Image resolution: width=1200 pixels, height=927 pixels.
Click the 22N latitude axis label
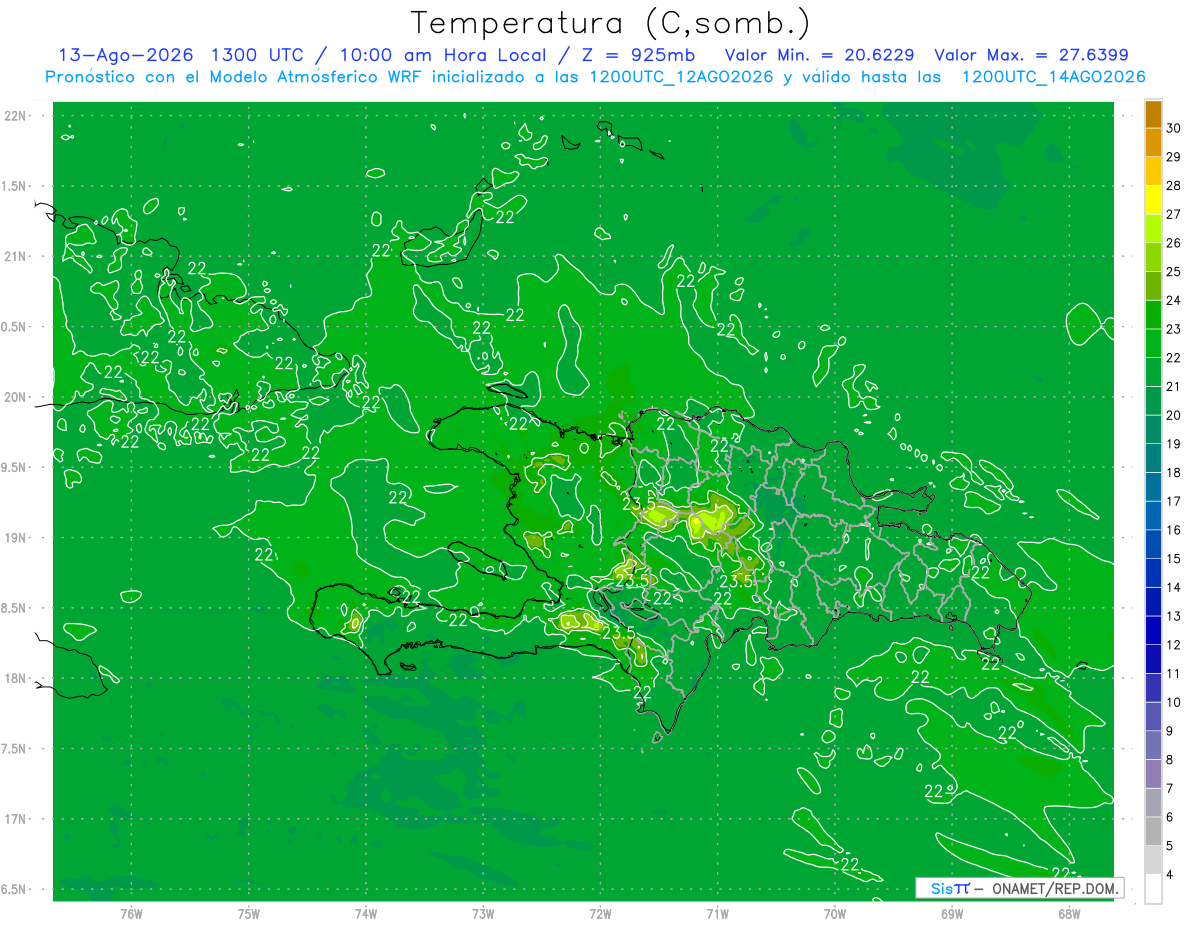[16, 116]
